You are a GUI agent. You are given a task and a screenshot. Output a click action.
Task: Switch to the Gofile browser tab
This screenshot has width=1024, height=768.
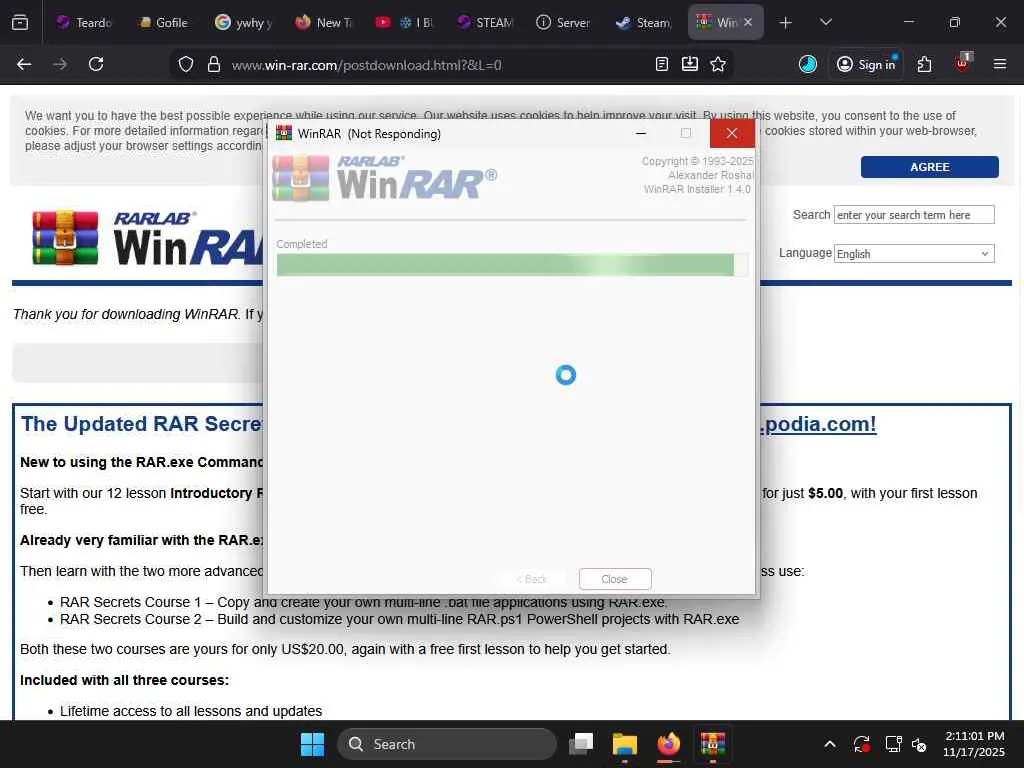163,22
